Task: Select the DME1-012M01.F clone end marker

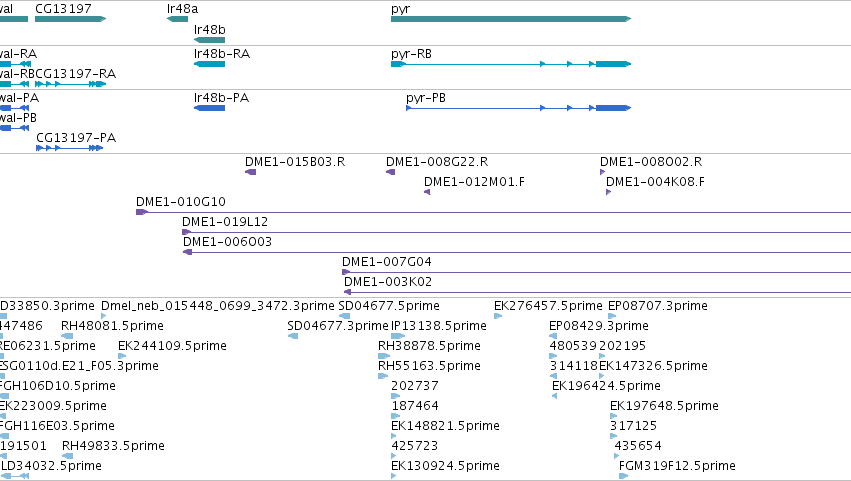Action: [427, 192]
